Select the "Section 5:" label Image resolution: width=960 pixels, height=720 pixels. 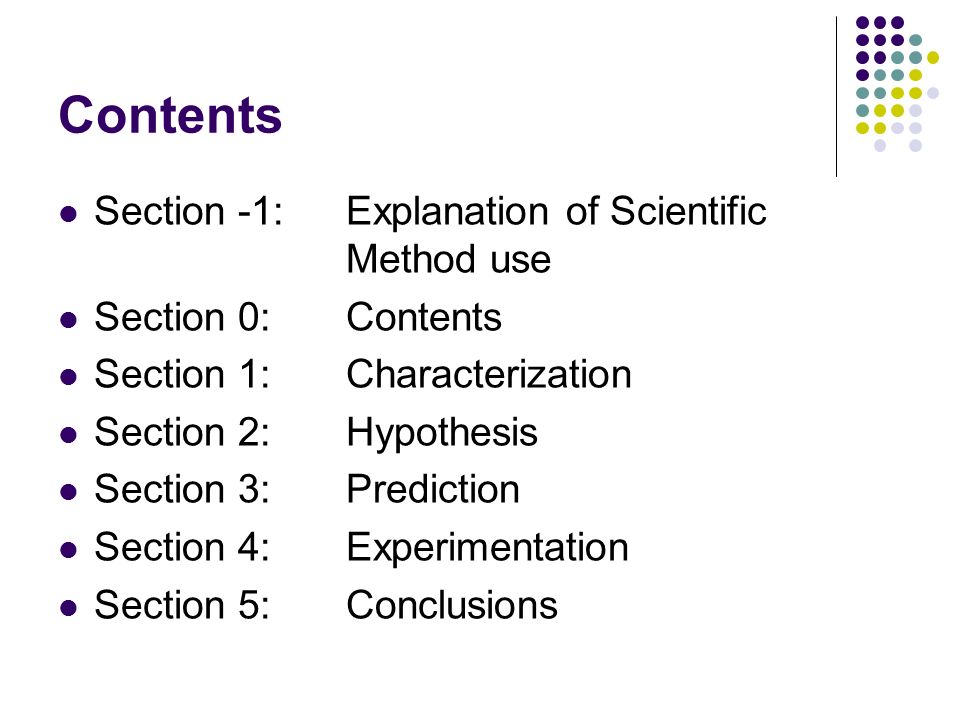coord(182,605)
